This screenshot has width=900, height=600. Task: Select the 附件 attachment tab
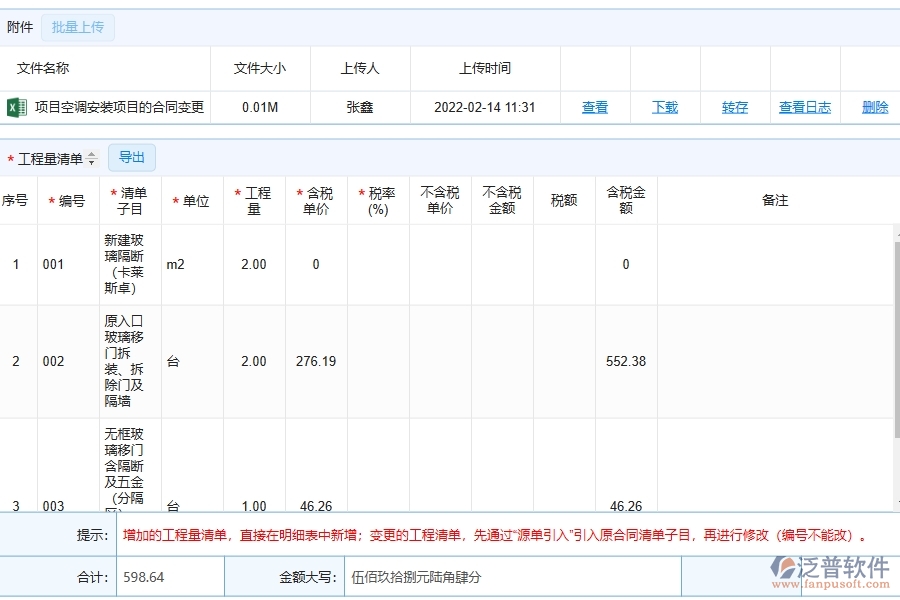(x=21, y=27)
